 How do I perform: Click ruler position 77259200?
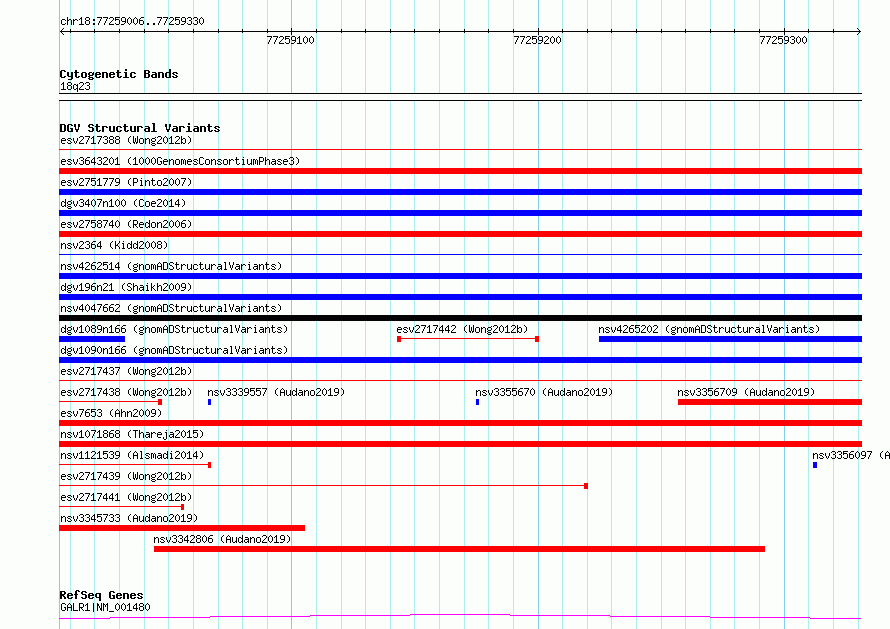pos(537,40)
